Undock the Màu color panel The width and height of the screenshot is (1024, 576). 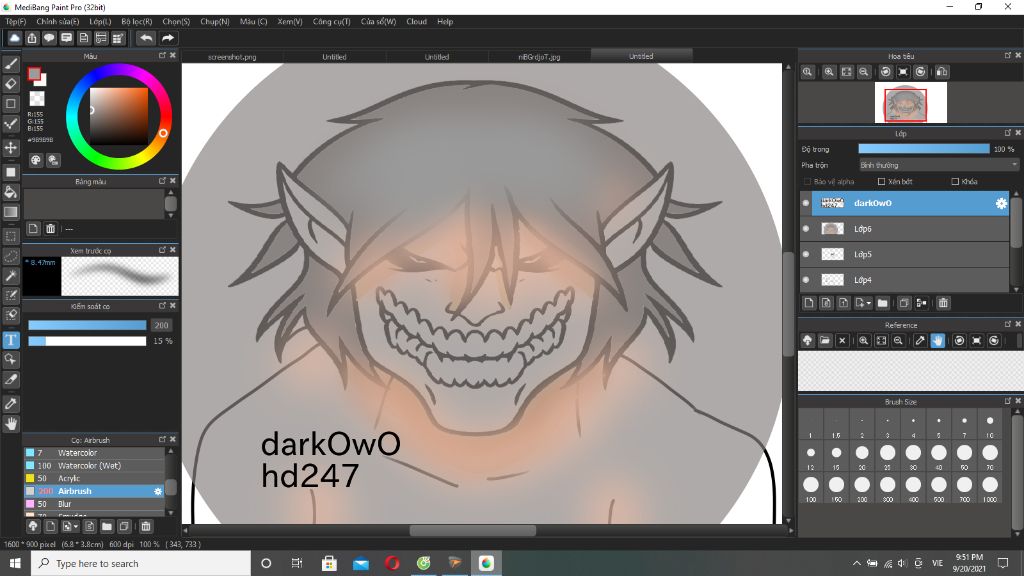[x=162, y=56]
